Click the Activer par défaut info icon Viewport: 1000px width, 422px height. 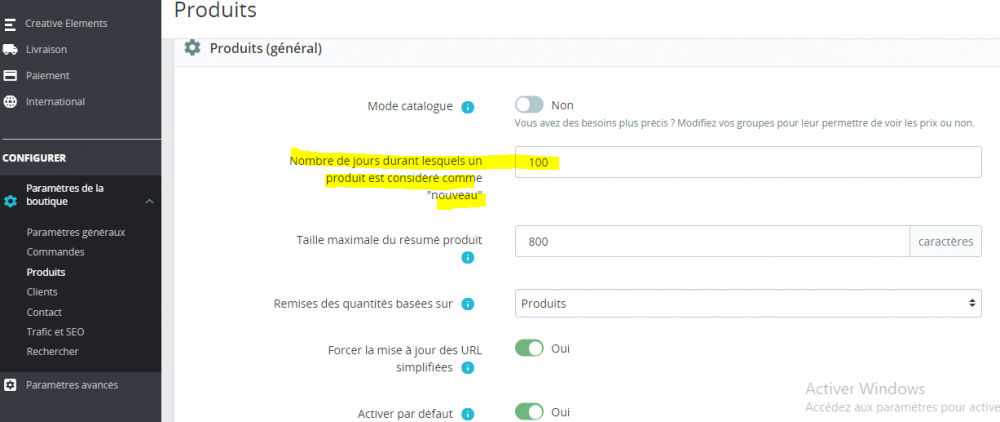click(467, 414)
